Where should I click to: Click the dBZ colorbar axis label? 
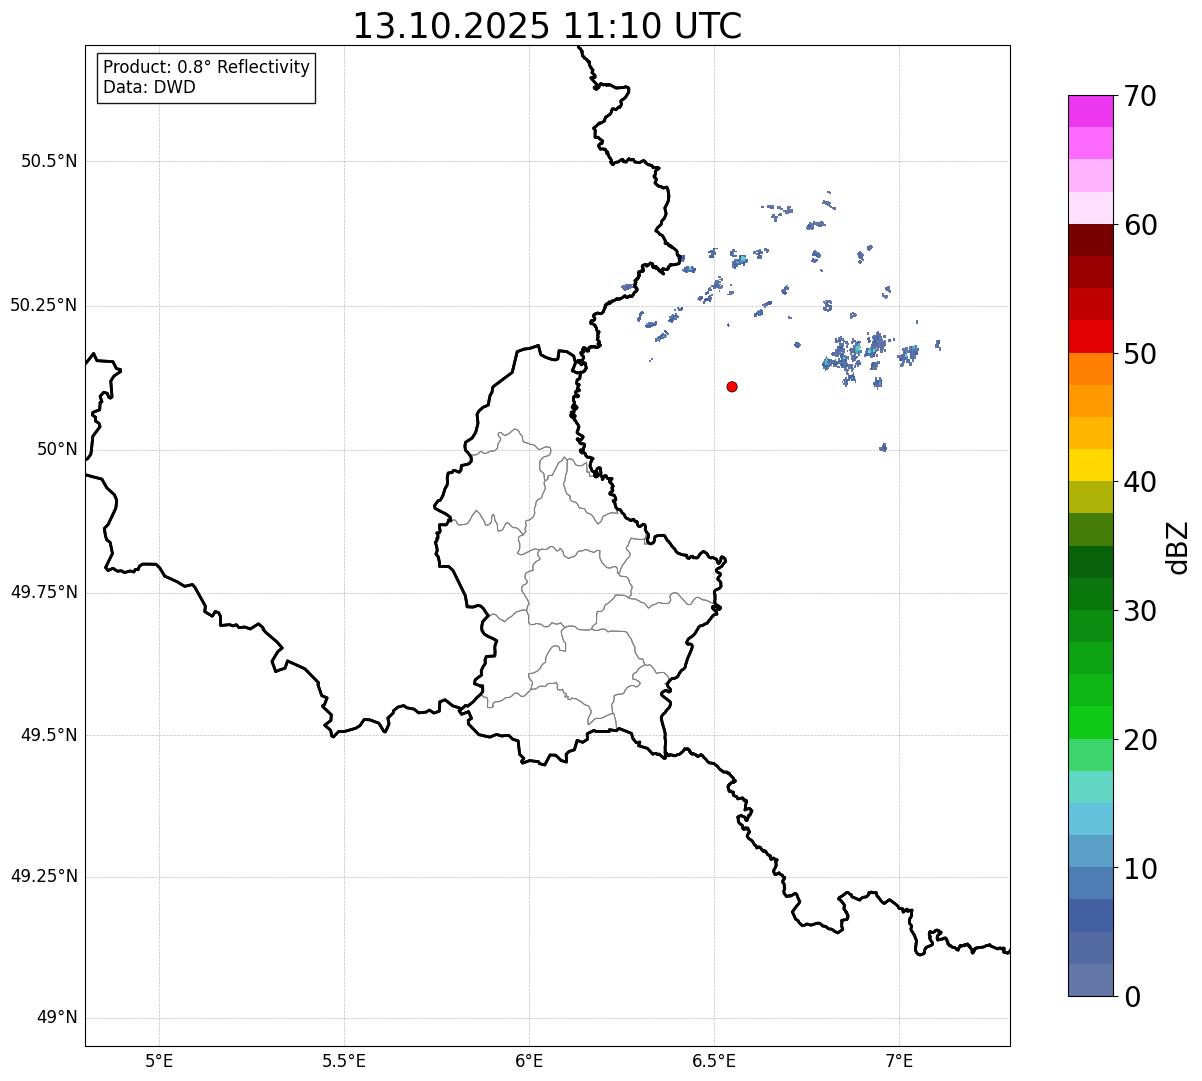(x=1178, y=547)
